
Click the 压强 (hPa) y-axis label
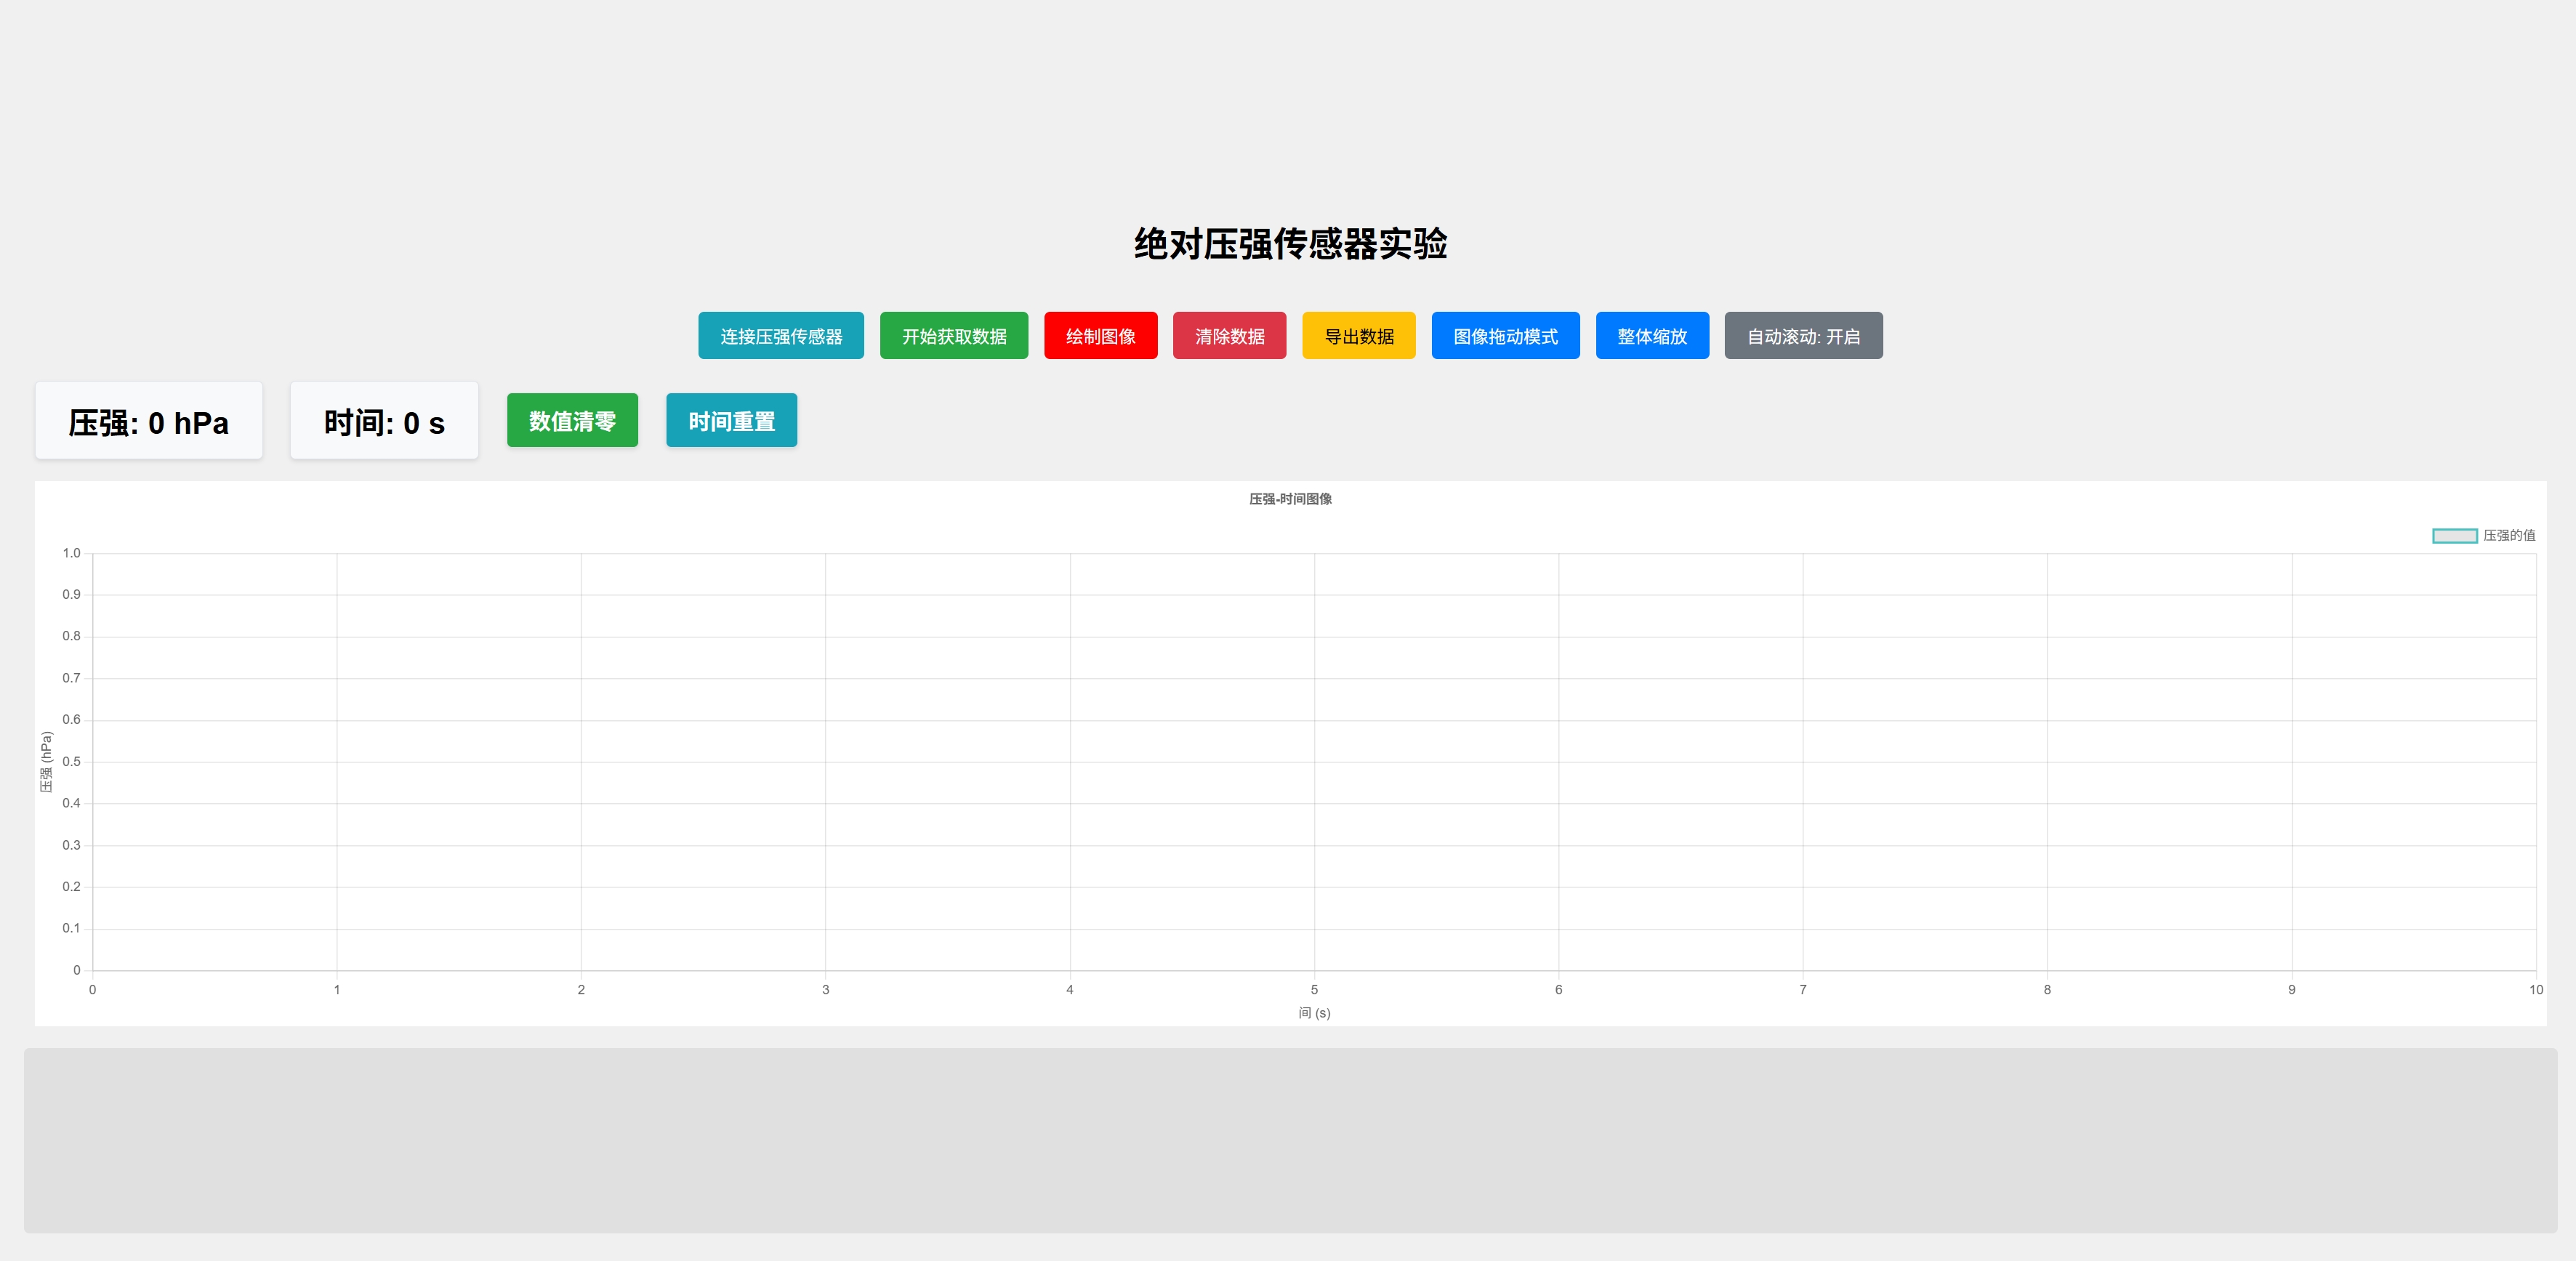tap(46, 762)
